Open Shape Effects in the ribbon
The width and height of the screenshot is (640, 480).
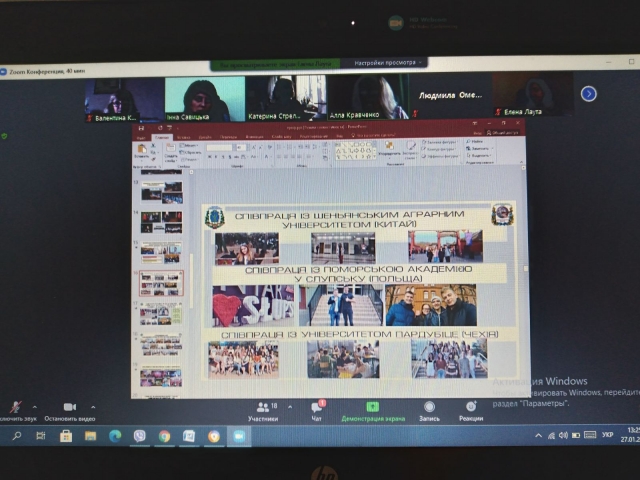coord(440,156)
